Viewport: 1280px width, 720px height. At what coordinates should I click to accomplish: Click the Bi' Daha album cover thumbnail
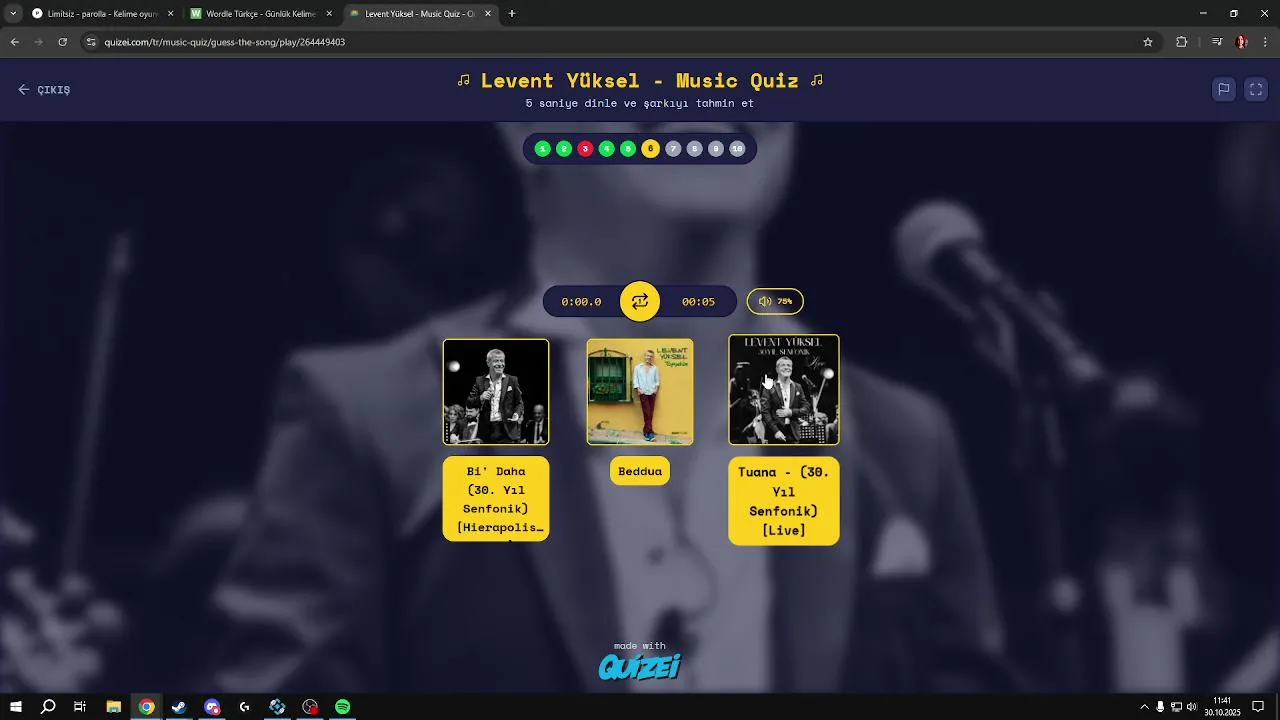[496, 392]
